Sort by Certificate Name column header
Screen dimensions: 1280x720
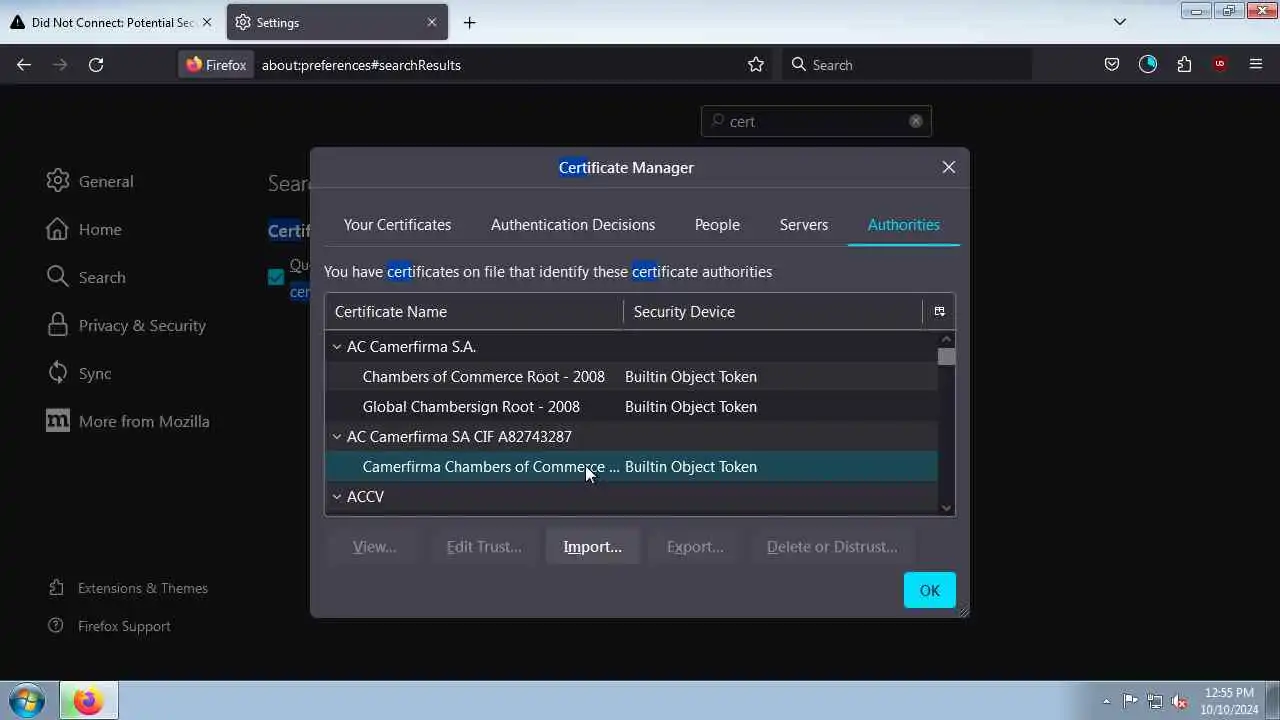(x=473, y=312)
